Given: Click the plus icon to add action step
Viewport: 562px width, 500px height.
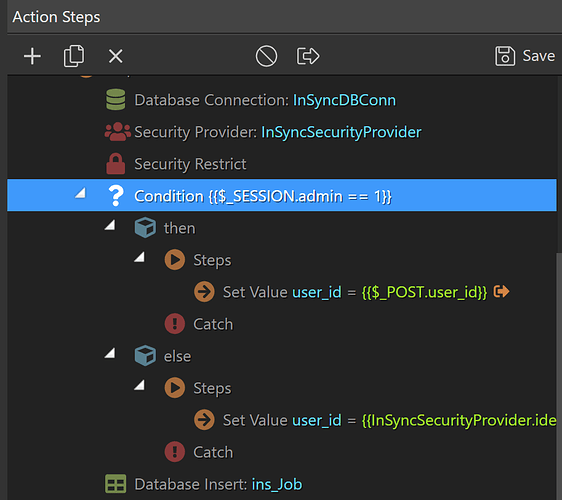Looking at the screenshot, I should tap(32, 56).
